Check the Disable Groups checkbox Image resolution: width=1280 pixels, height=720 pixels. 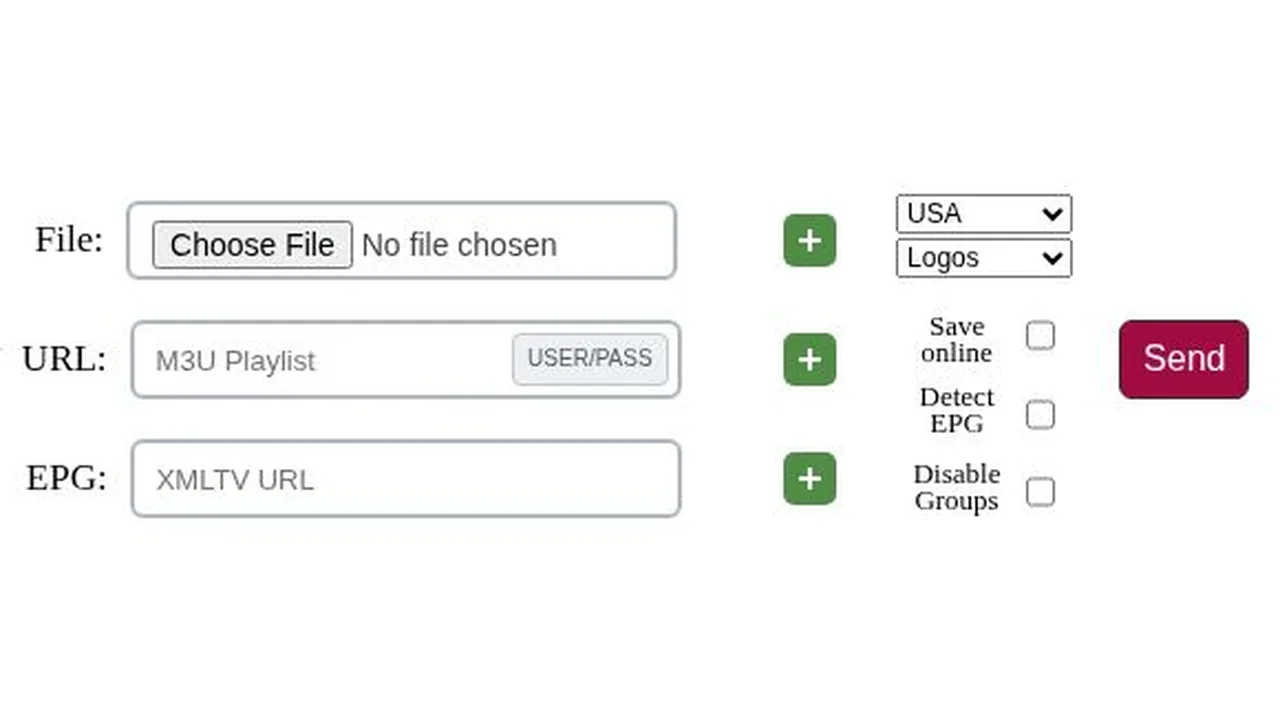pos(1040,492)
